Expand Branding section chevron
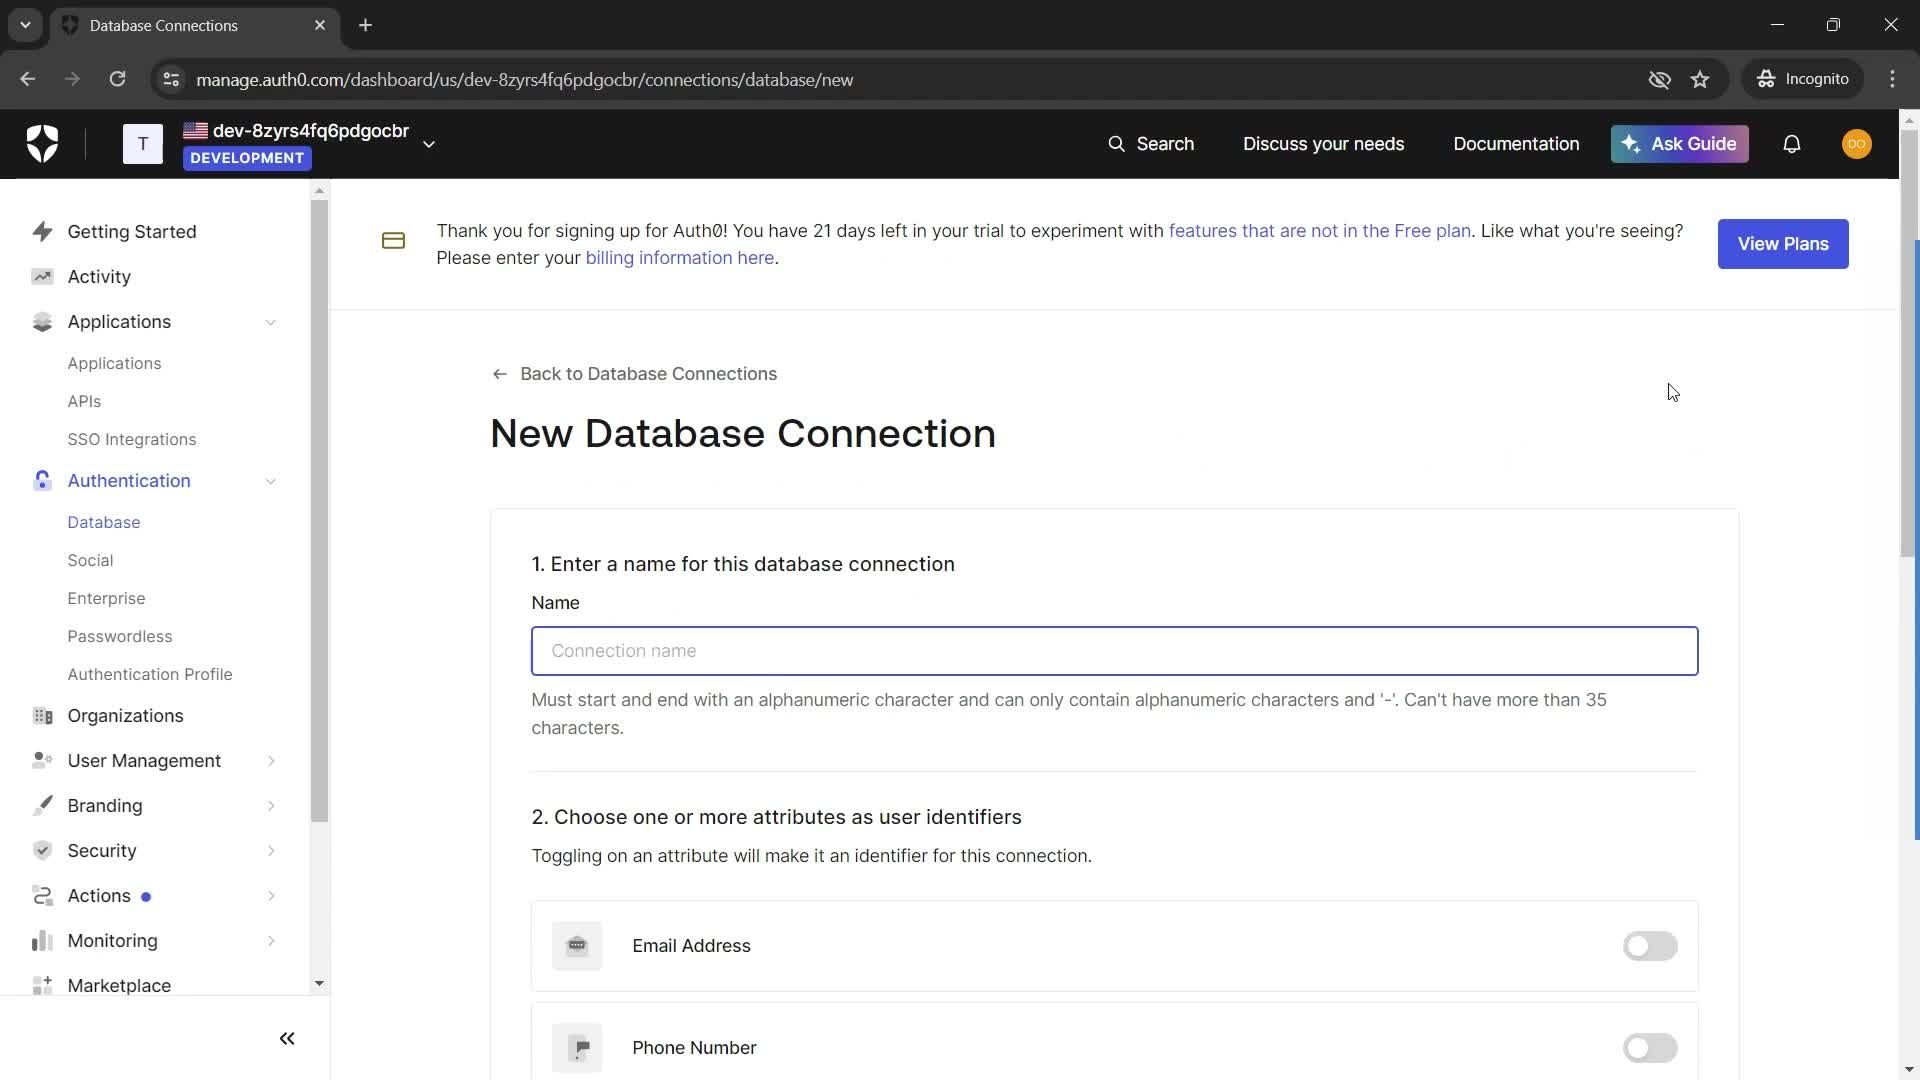 [271, 806]
